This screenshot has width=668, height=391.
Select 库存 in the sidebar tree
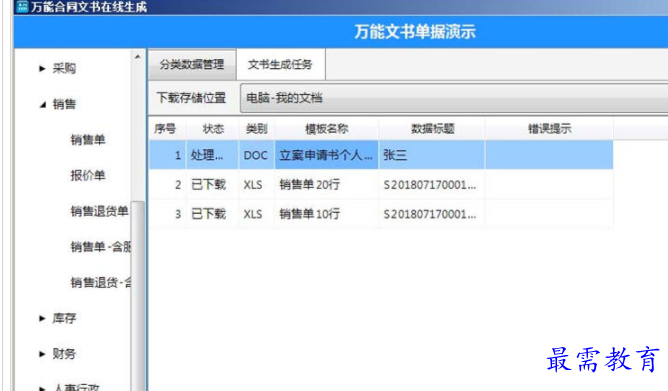click(64, 318)
